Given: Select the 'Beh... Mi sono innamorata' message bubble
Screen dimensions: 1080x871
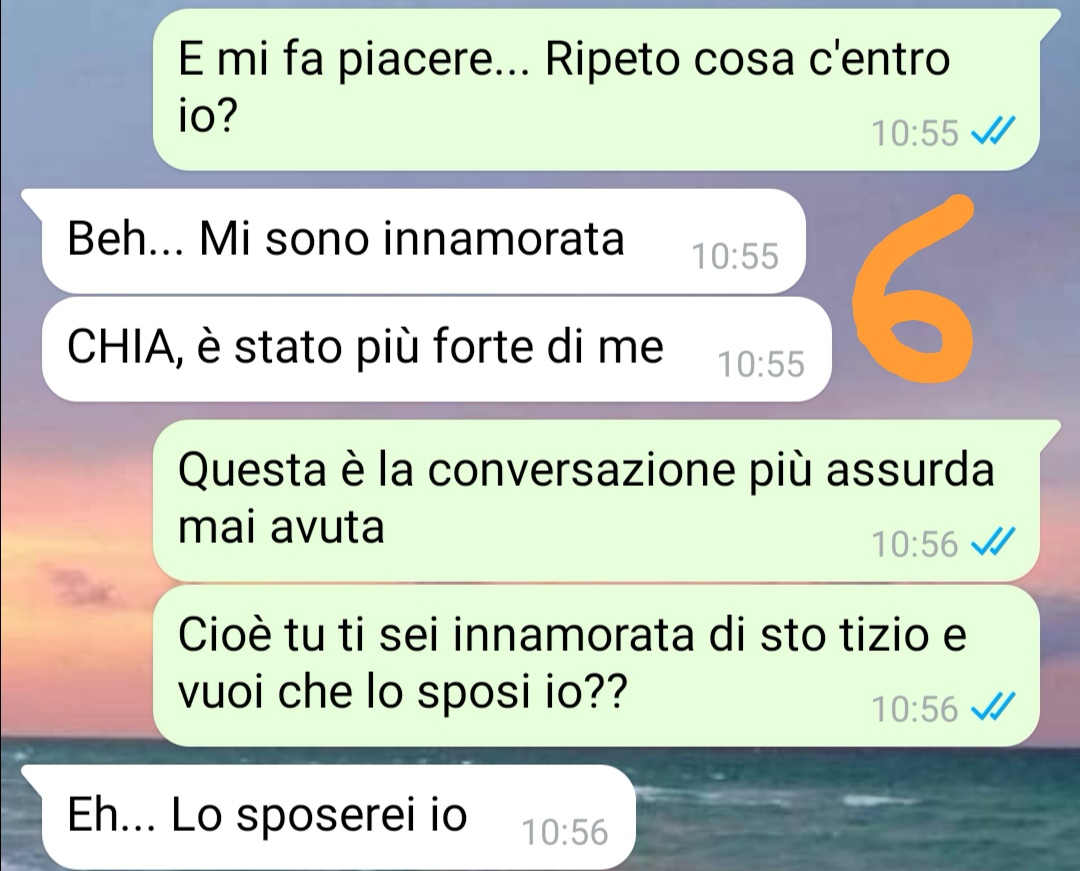Looking at the screenshot, I should 423,241.
